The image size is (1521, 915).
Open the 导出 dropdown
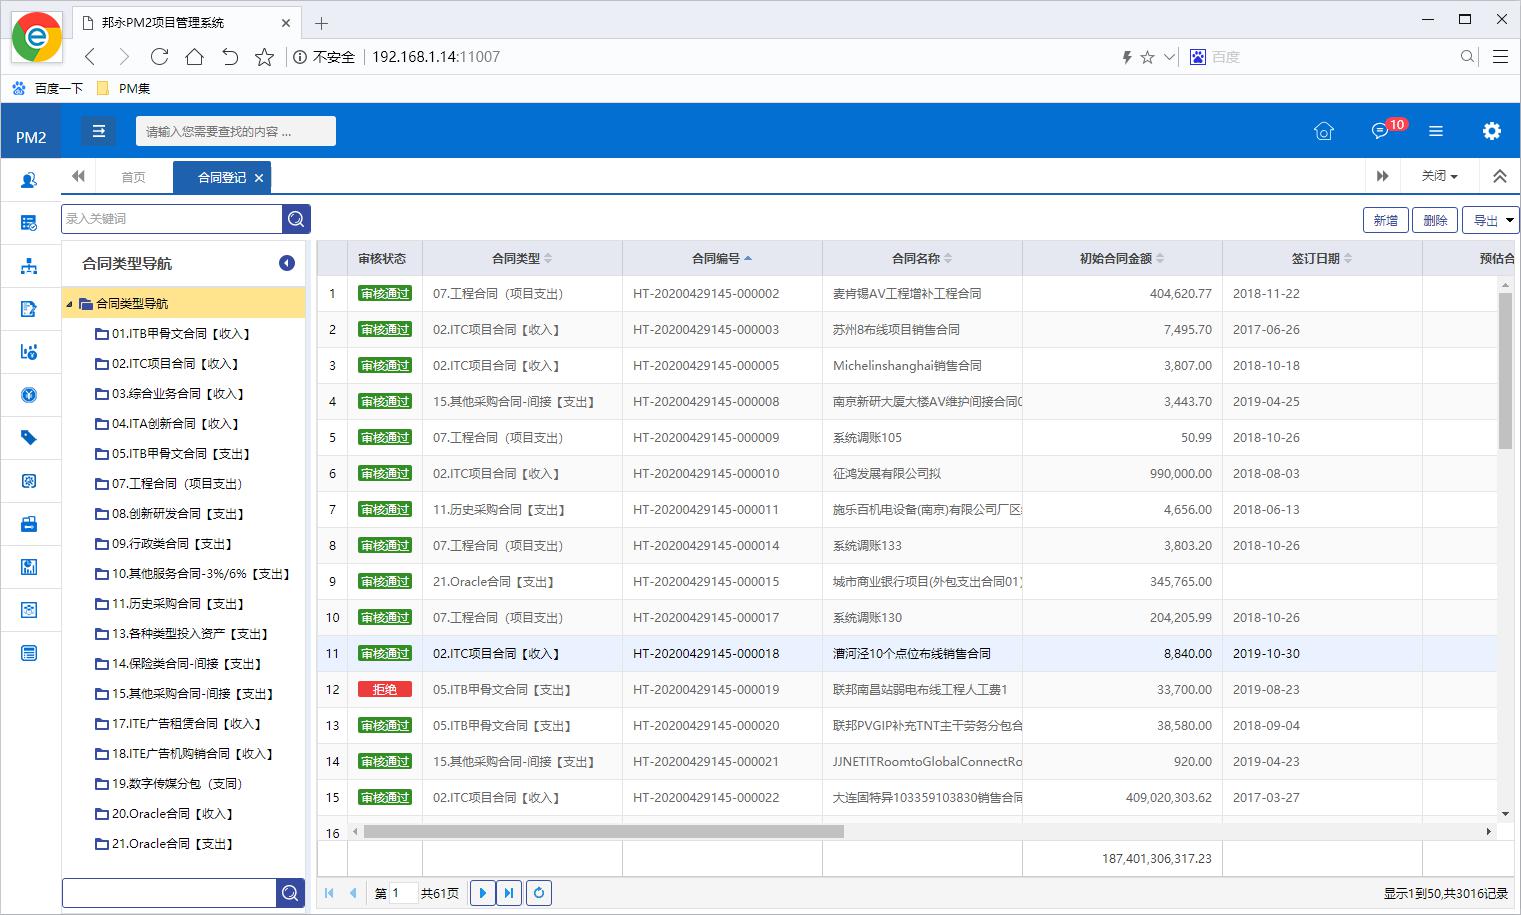pos(1490,220)
